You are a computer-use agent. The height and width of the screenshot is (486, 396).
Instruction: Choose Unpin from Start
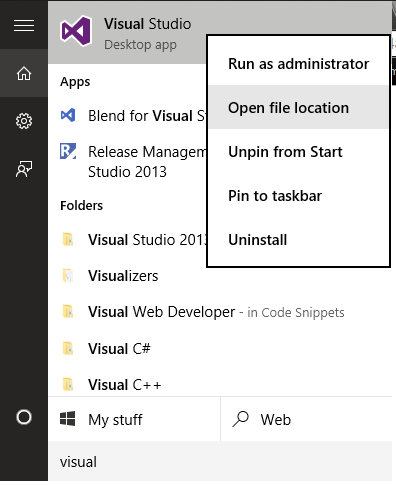pyautogui.click(x=298, y=152)
